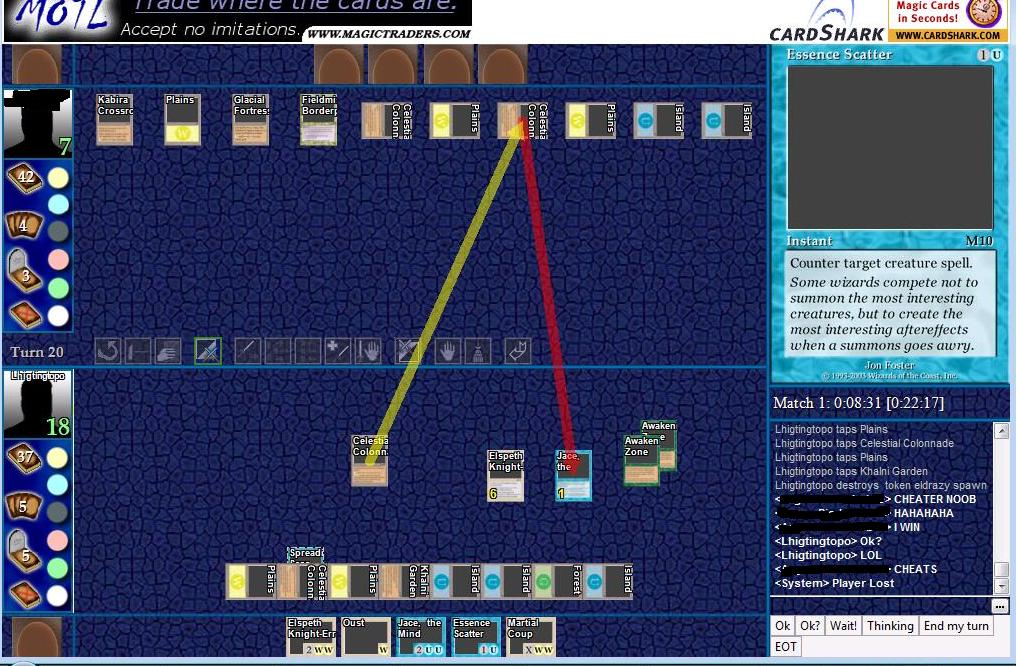Pick Jace, the Mind Sculptor from hand

(421, 637)
